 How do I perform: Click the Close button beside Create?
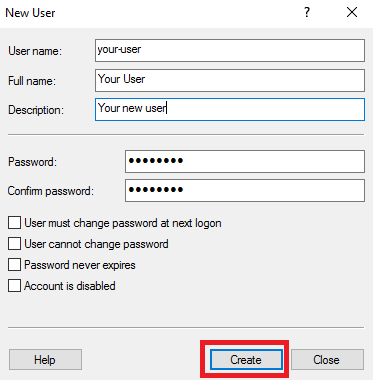click(x=327, y=360)
